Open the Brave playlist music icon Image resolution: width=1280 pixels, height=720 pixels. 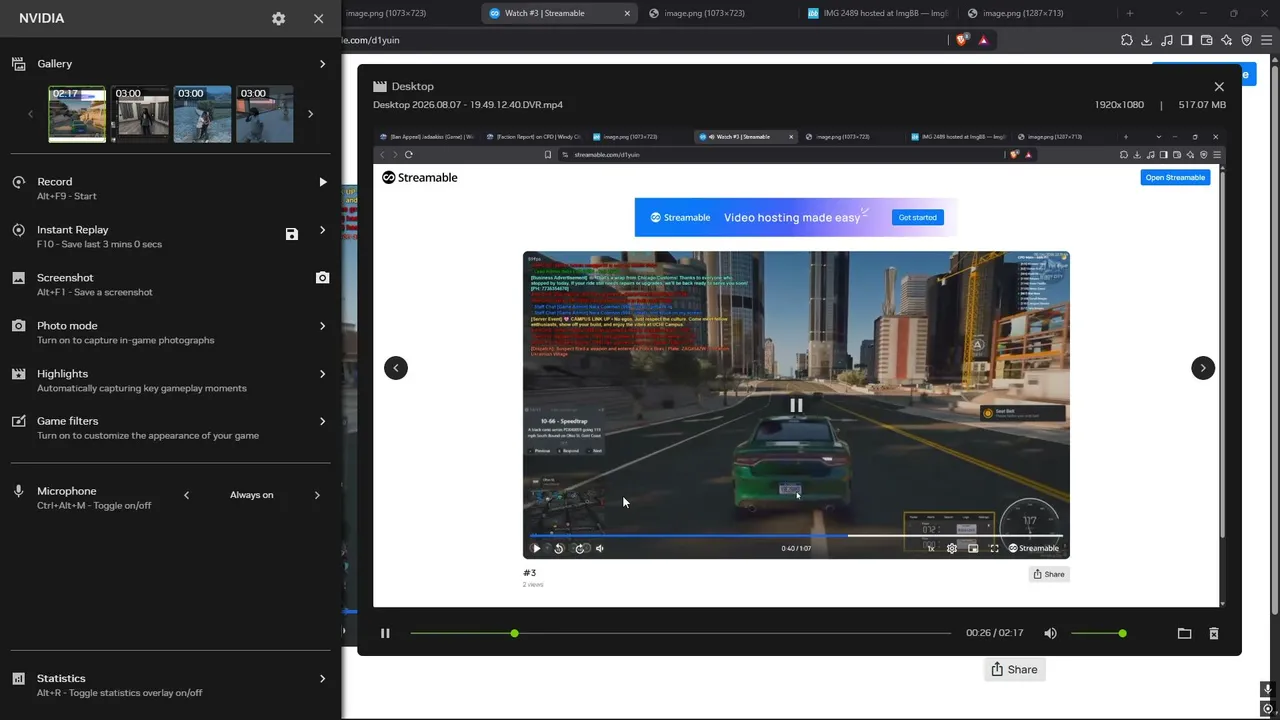1167,40
